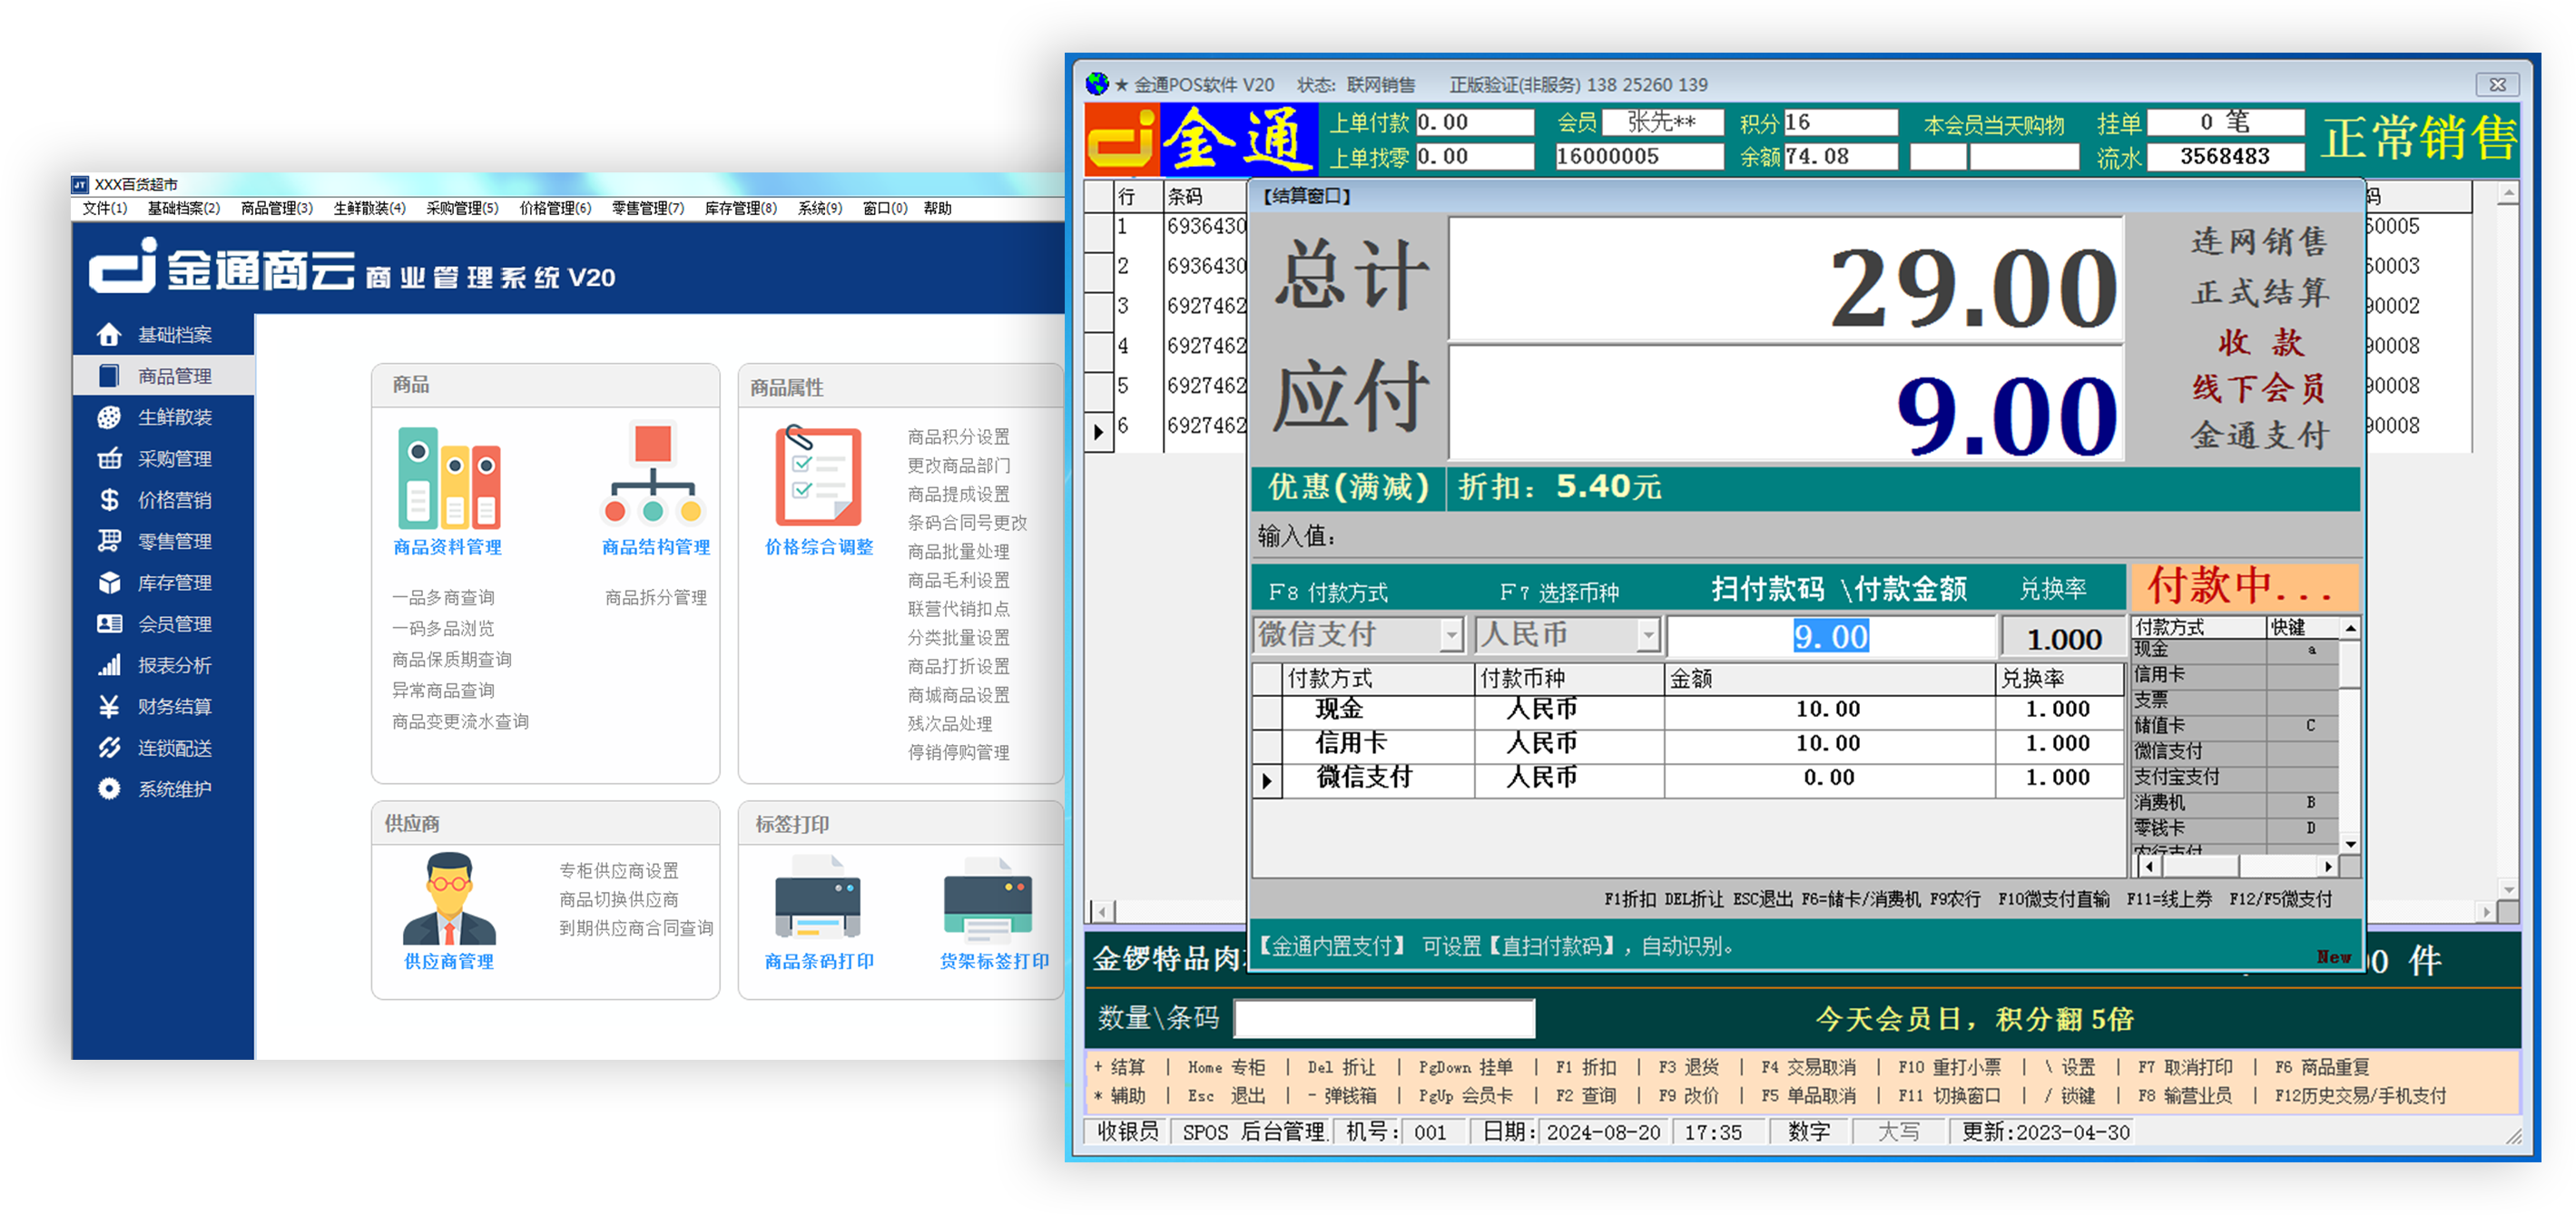Click the XXX百货超市 window title icon
The image size is (2576, 1215).
(80, 184)
